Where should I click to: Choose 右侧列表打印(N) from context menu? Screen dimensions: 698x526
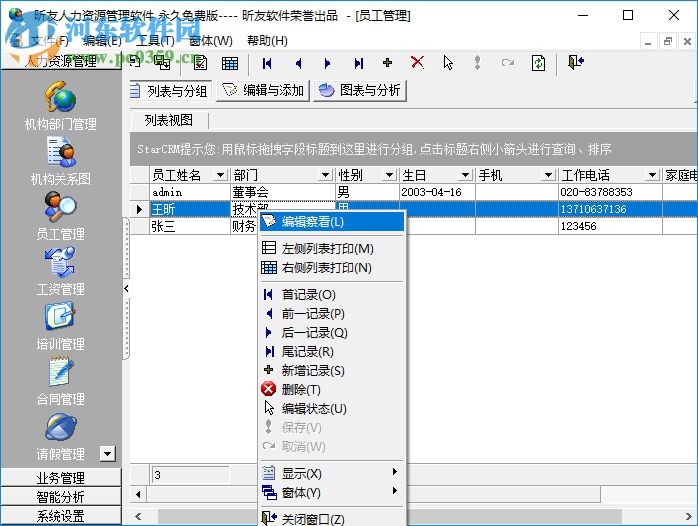[x=332, y=267]
